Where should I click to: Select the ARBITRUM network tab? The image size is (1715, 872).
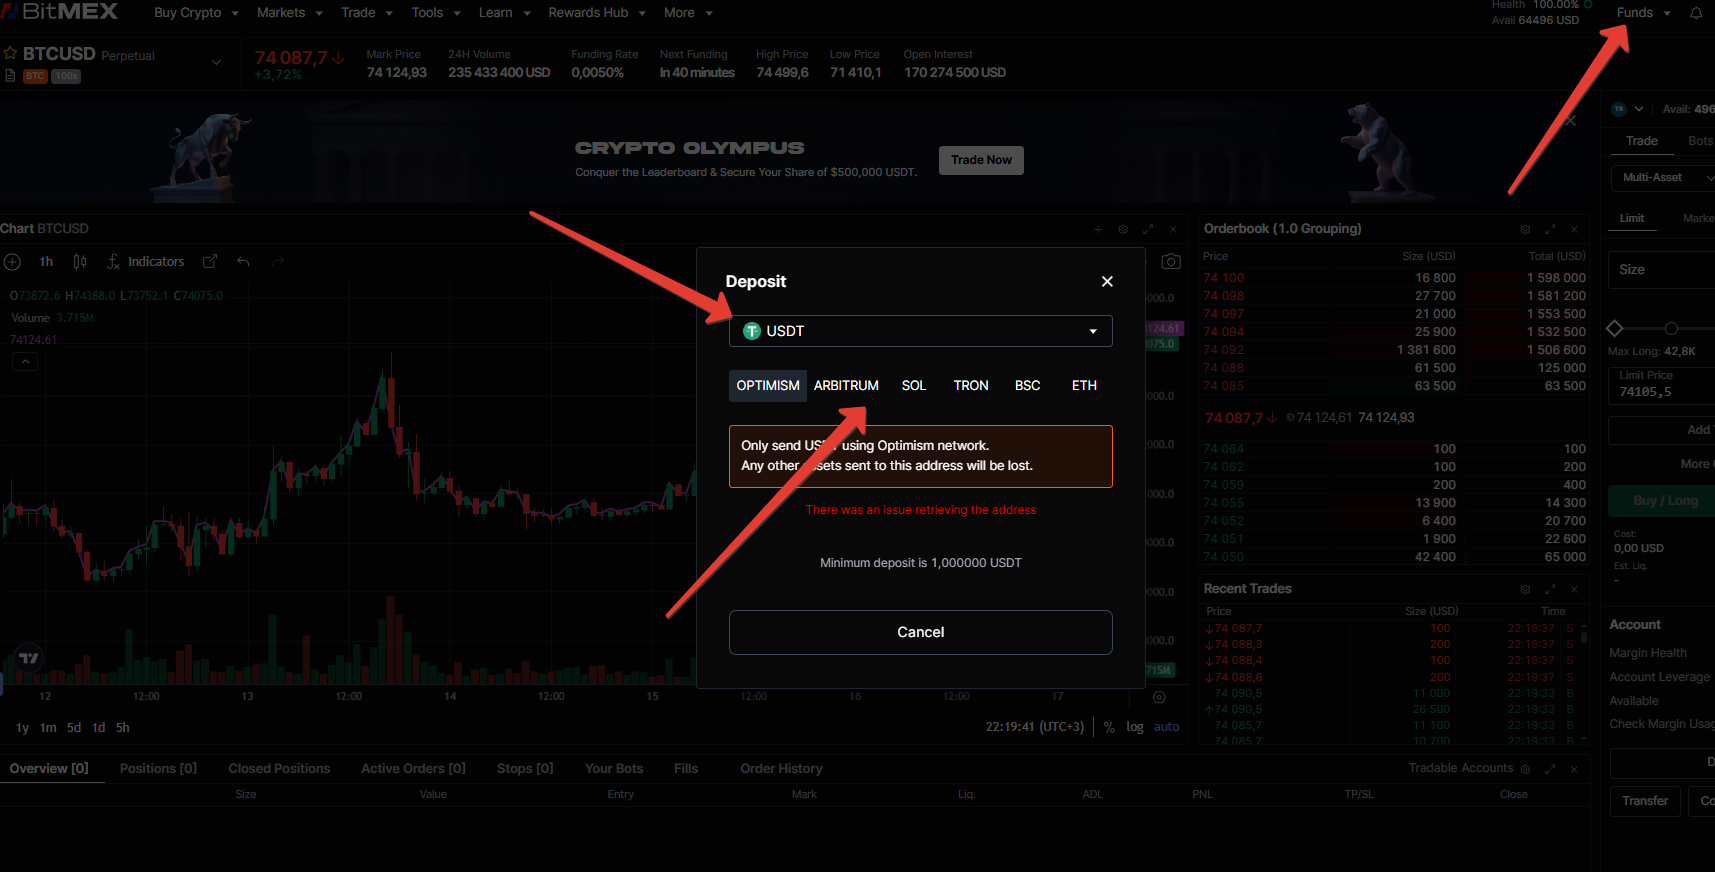[846, 385]
